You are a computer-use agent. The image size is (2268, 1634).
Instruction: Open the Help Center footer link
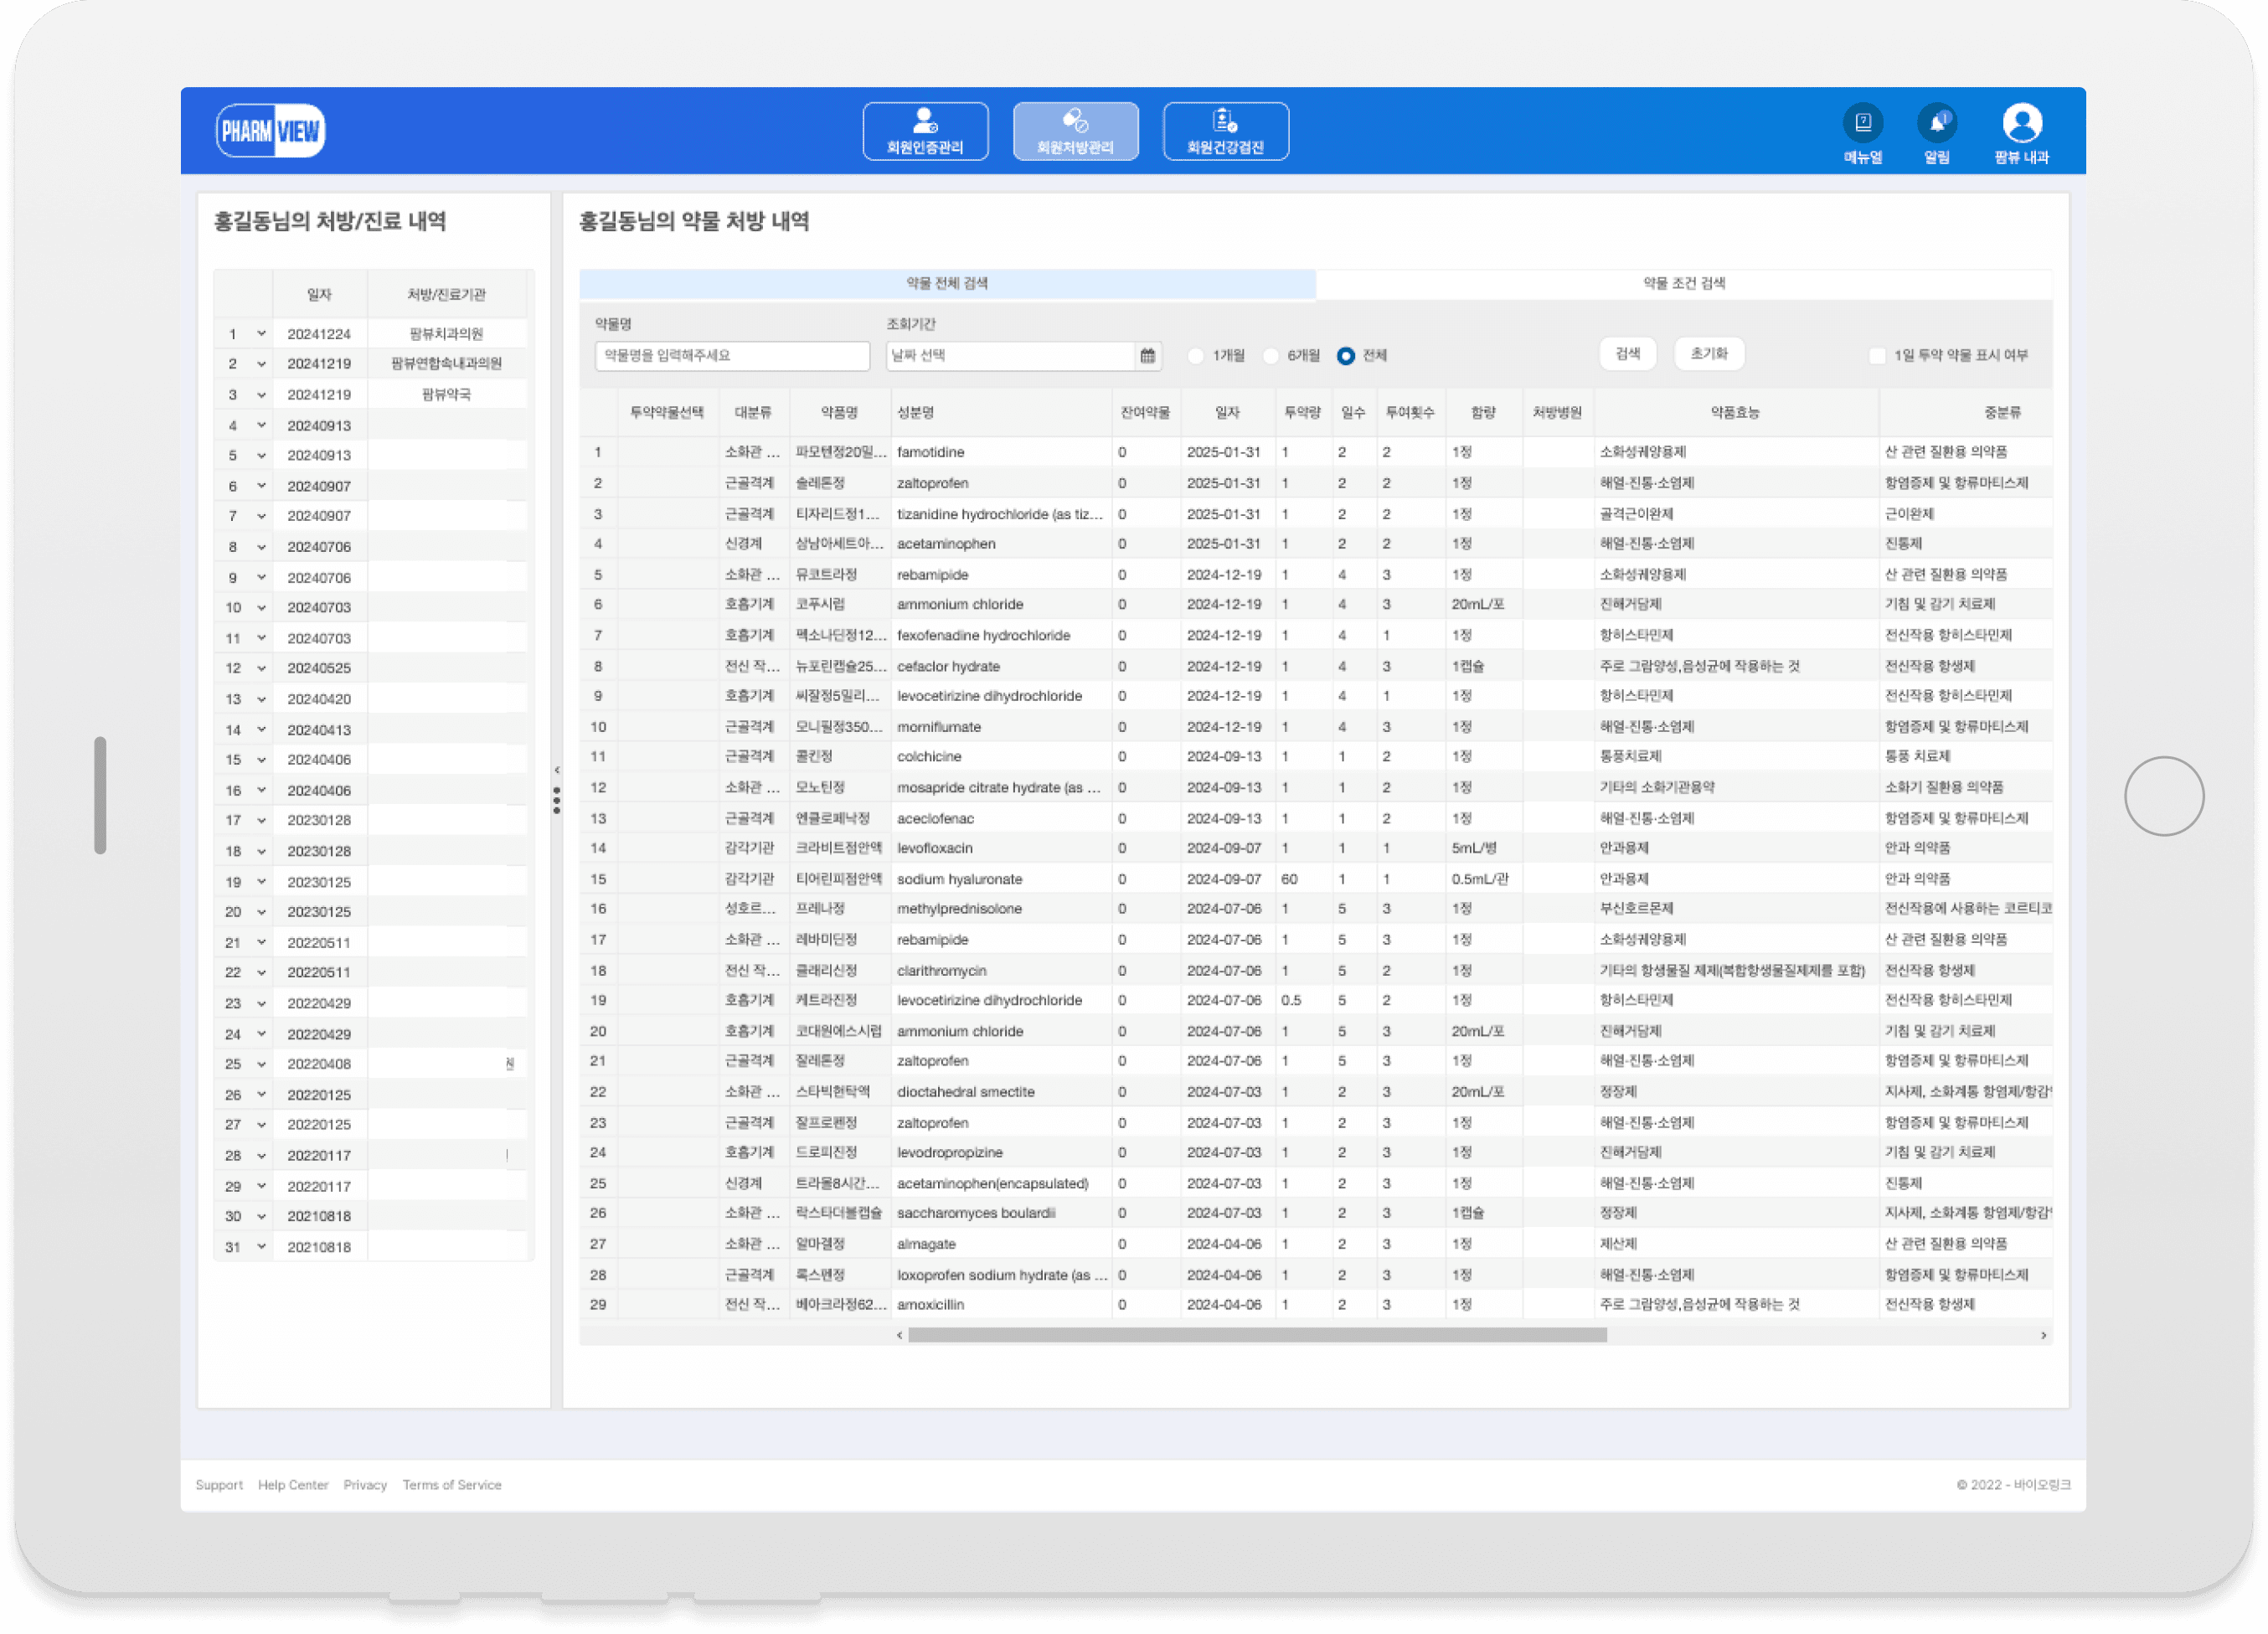[x=293, y=1485]
